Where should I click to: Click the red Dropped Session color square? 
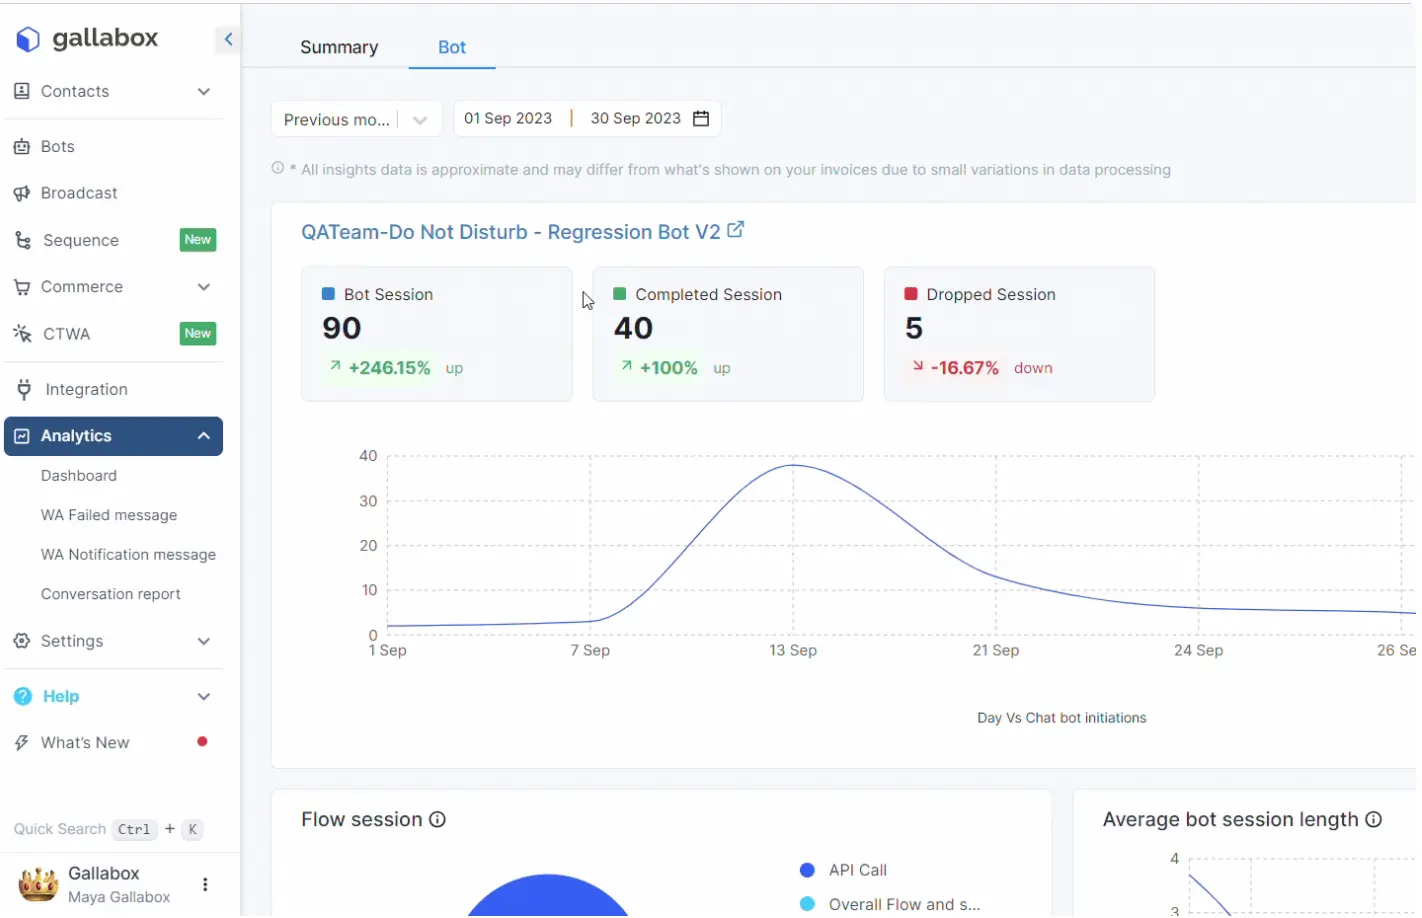coord(911,294)
